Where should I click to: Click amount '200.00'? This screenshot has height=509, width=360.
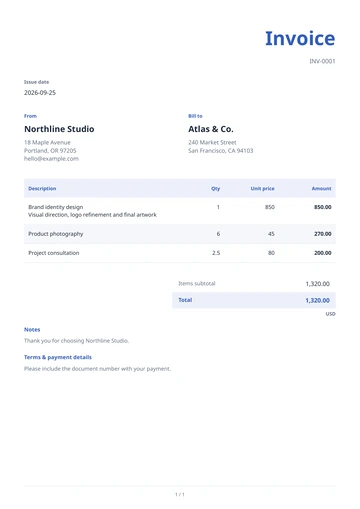323,253
